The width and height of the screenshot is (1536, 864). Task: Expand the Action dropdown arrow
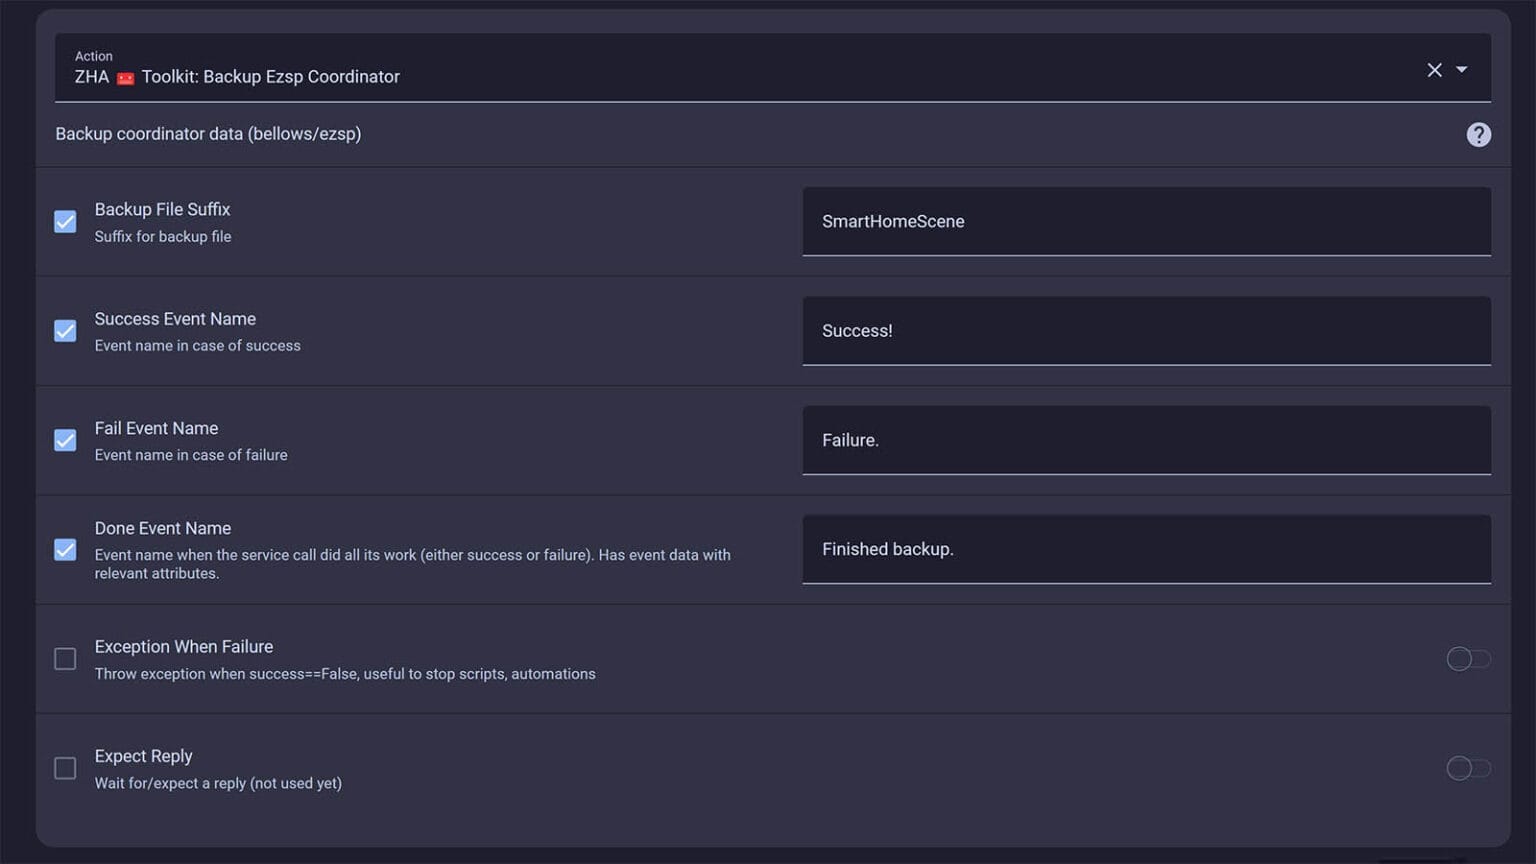1462,70
